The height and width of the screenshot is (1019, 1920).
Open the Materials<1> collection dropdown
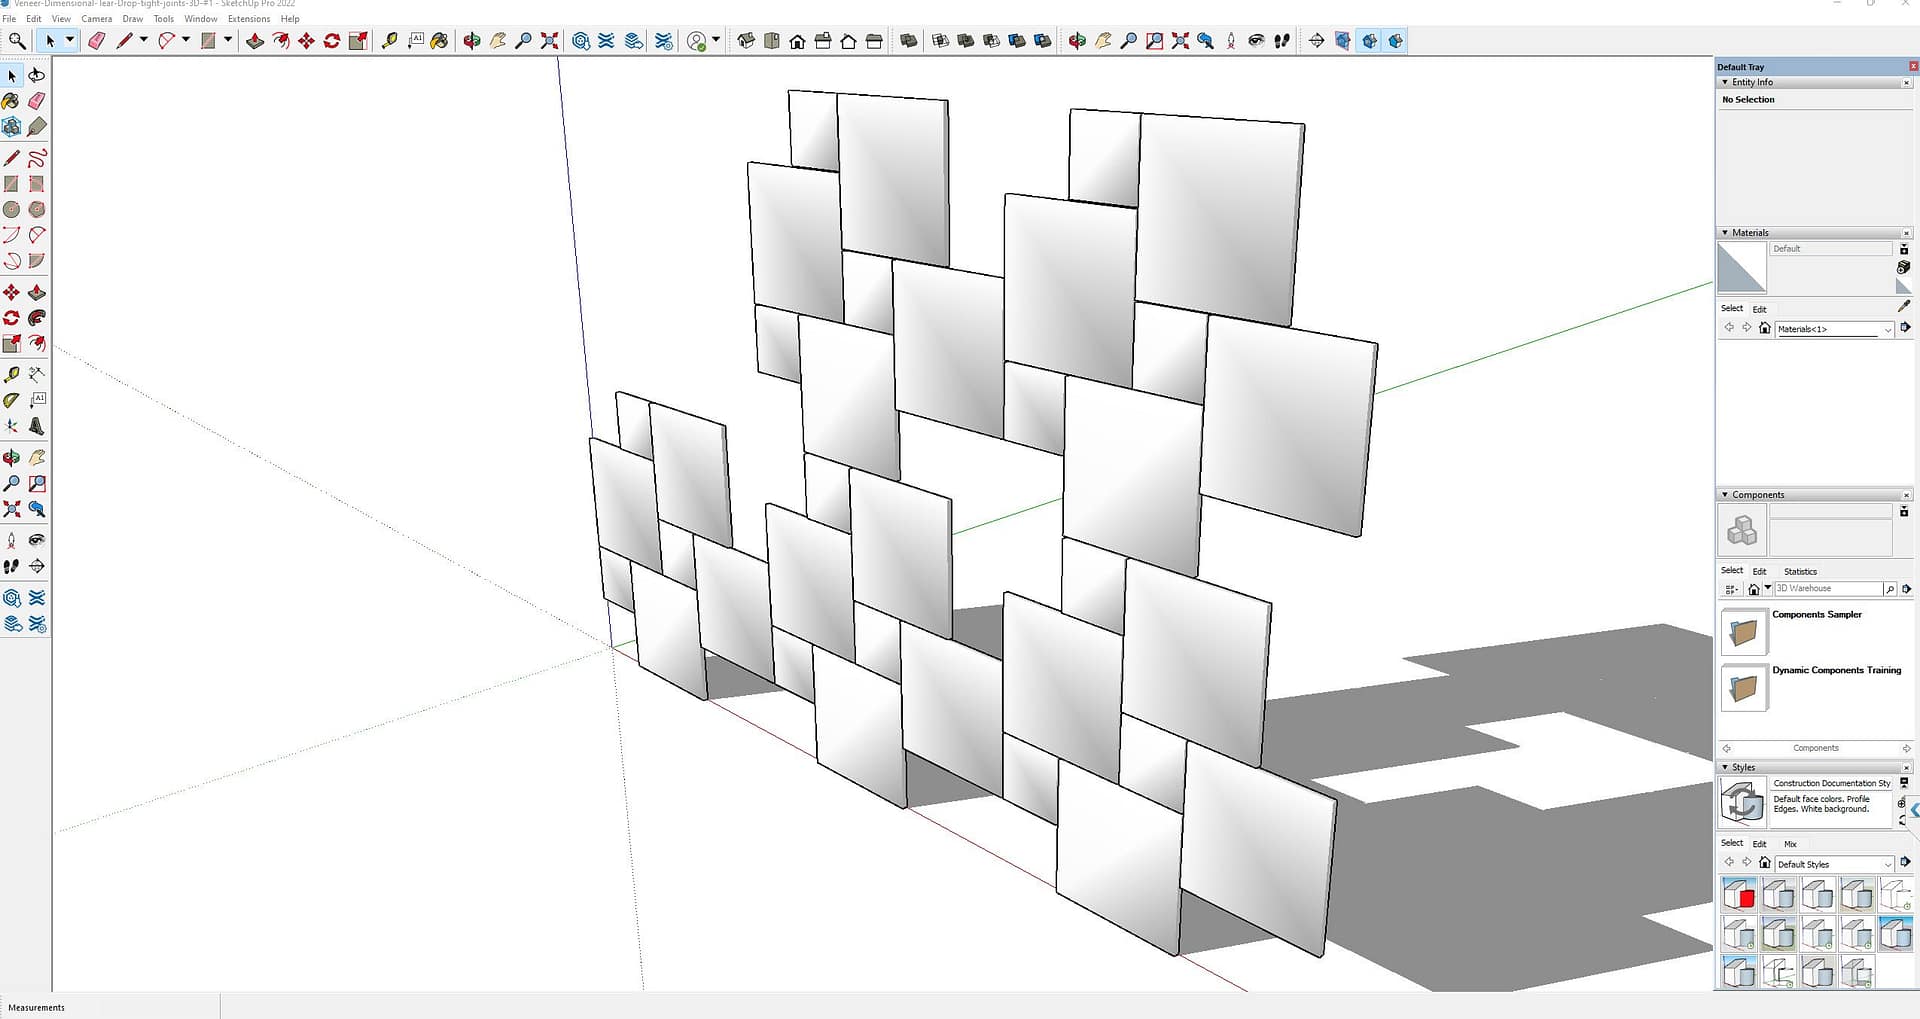pyautogui.click(x=1887, y=329)
